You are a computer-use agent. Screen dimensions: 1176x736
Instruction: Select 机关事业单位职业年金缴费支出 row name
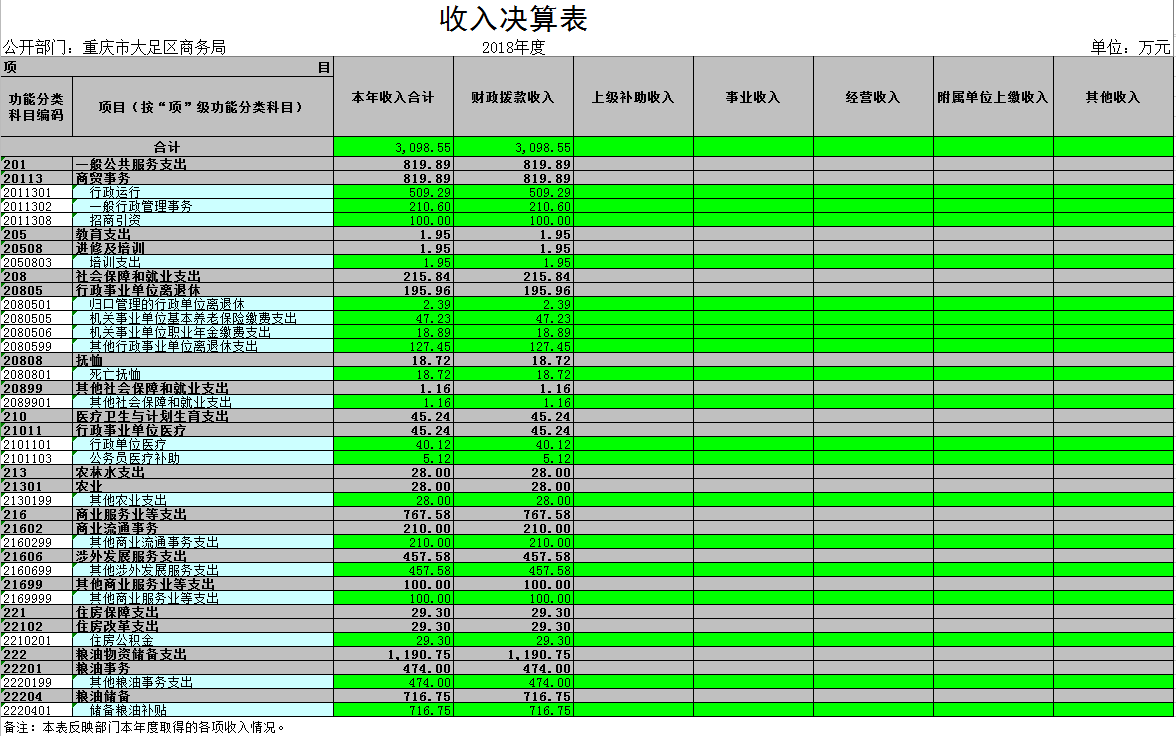pyautogui.click(x=180, y=332)
